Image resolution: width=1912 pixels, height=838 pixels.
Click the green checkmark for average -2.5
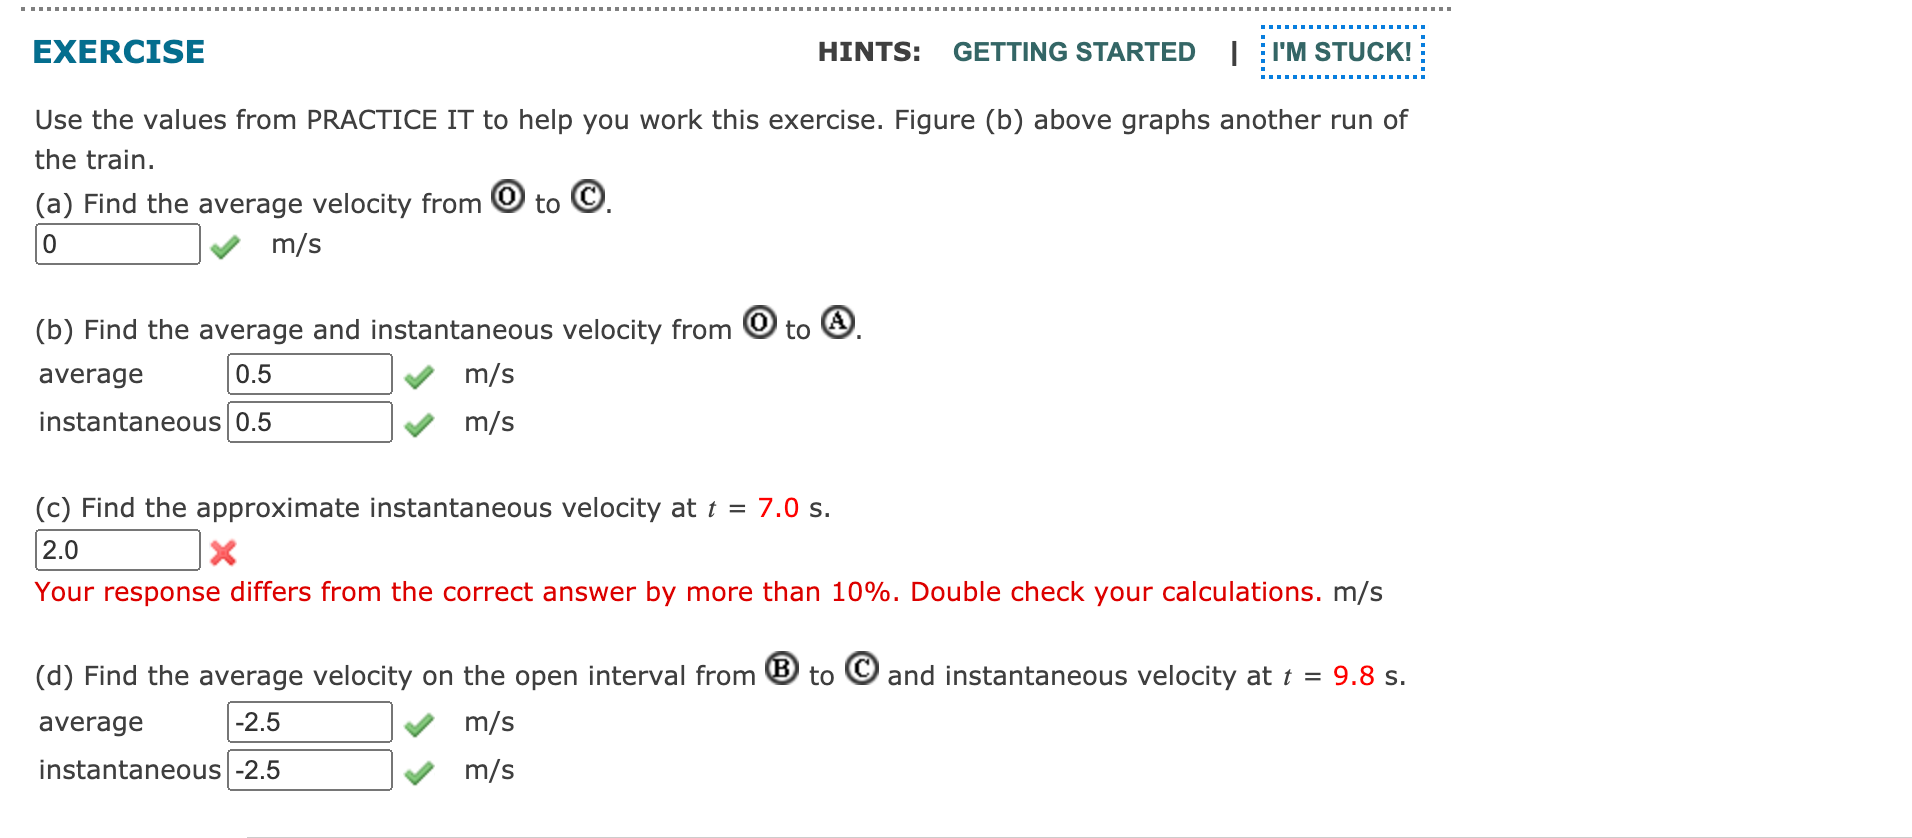click(418, 723)
